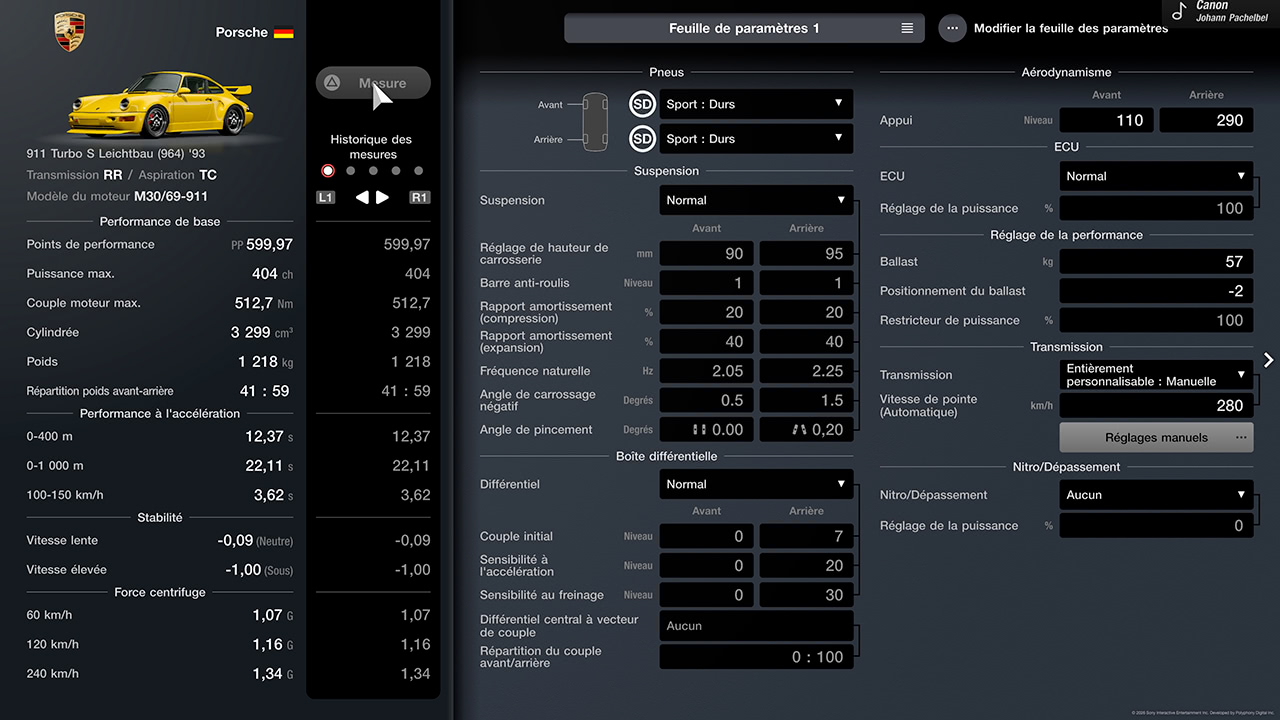Image resolution: width=1280 pixels, height=720 pixels.
Task: Select rear ride height value 95
Action: (807, 254)
